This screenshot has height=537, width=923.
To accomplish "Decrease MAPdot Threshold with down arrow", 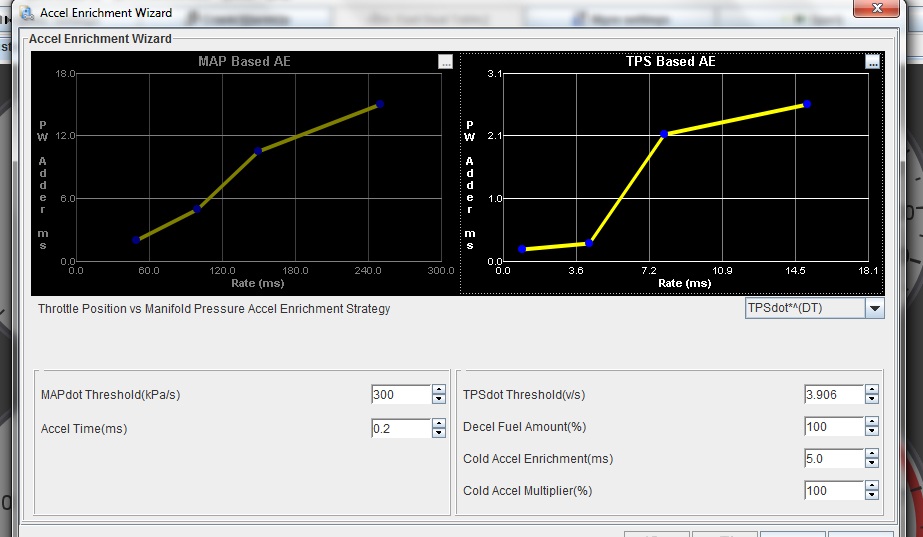I will (439, 399).
